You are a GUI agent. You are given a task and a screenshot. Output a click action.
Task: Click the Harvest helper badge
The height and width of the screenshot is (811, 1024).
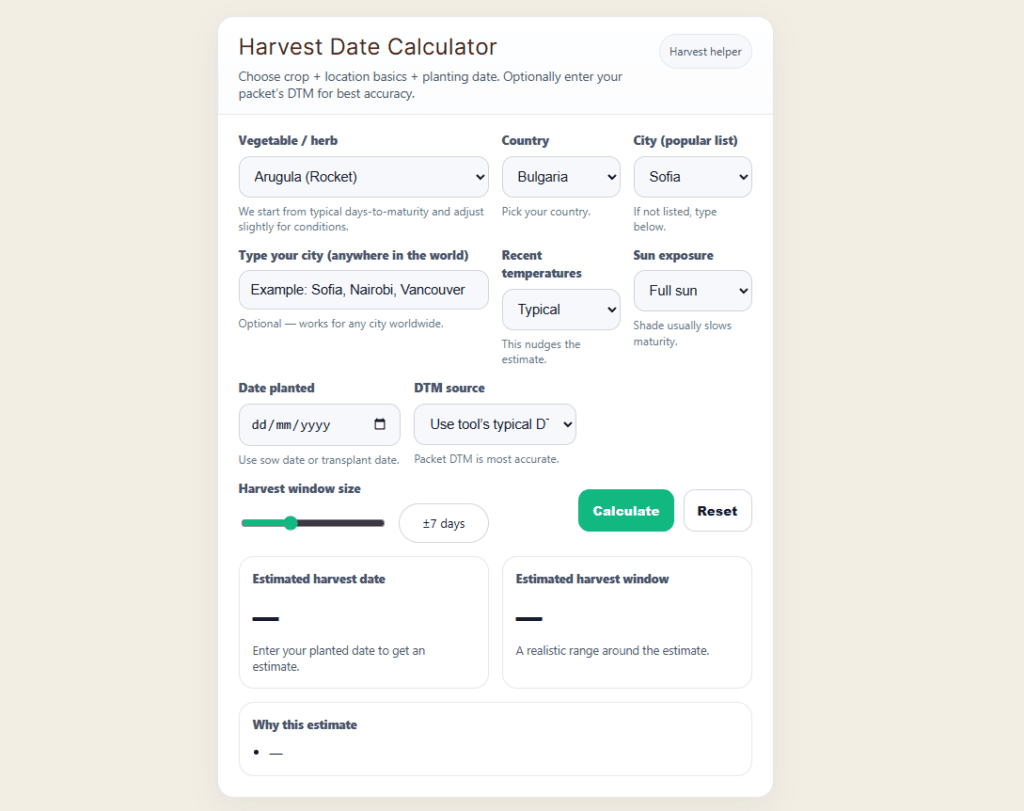pos(705,52)
